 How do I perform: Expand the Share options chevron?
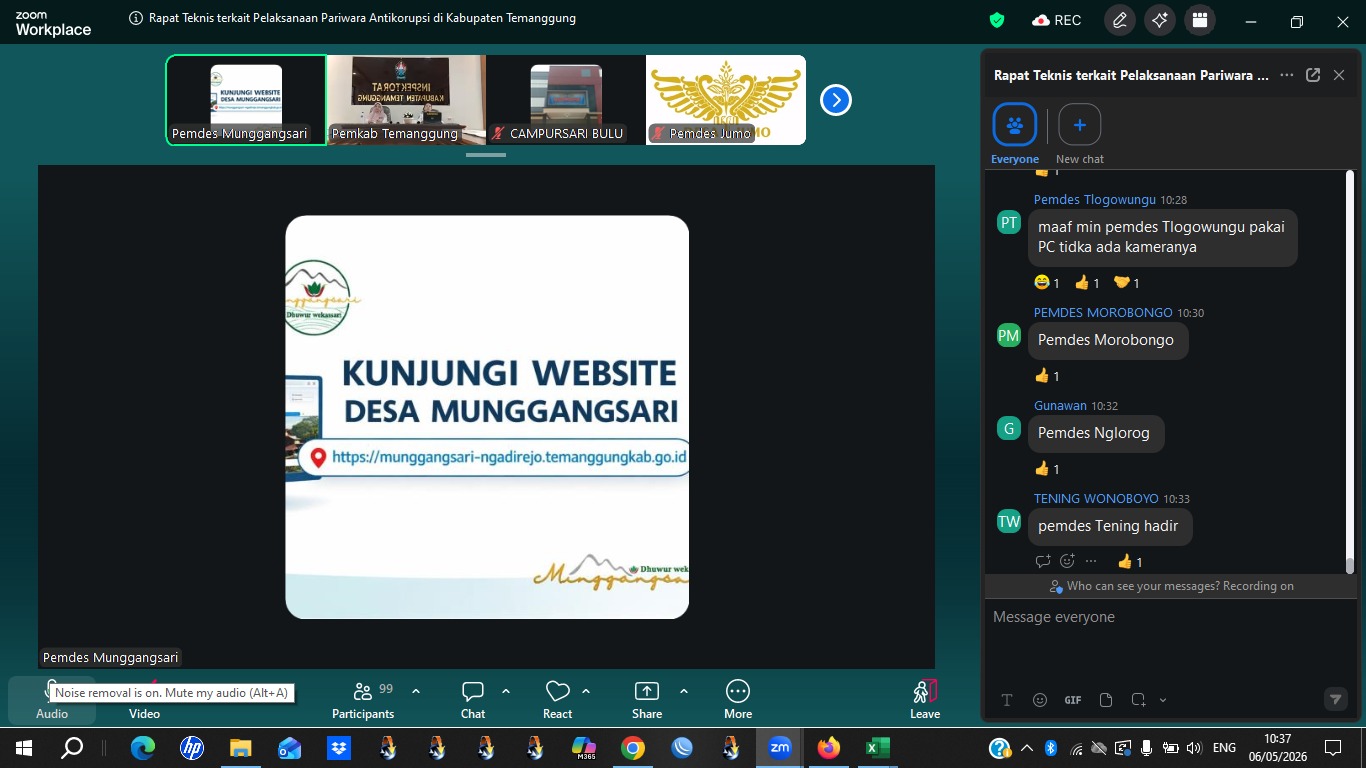[x=684, y=691]
